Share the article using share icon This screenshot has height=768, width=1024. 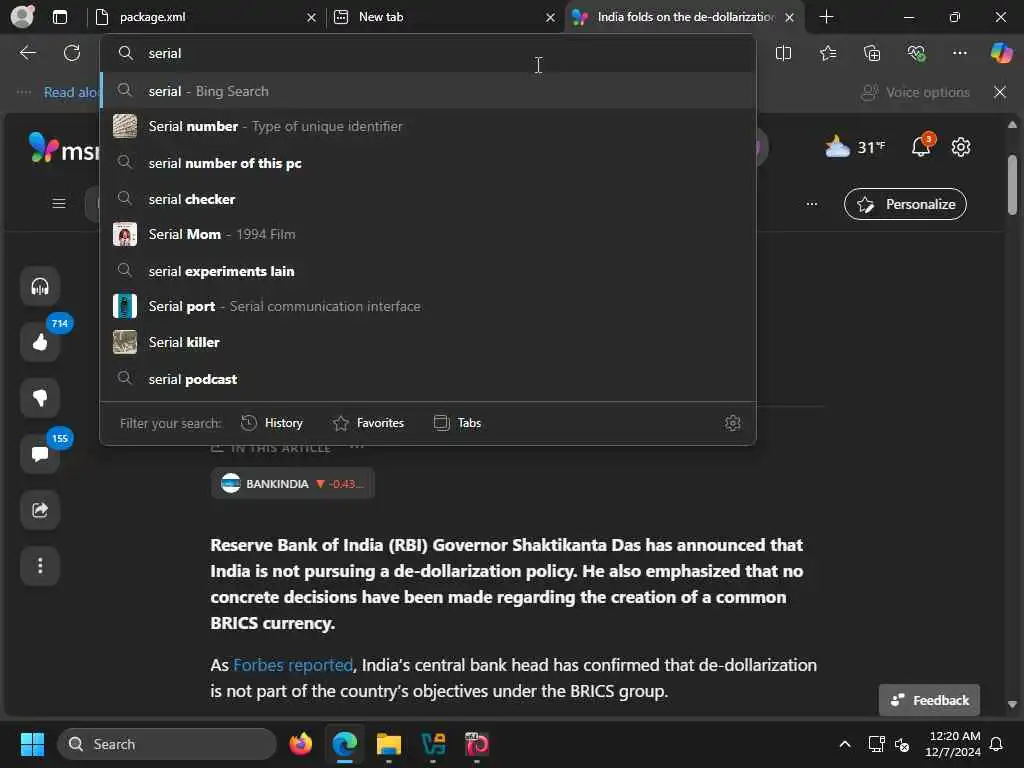click(40, 509)
